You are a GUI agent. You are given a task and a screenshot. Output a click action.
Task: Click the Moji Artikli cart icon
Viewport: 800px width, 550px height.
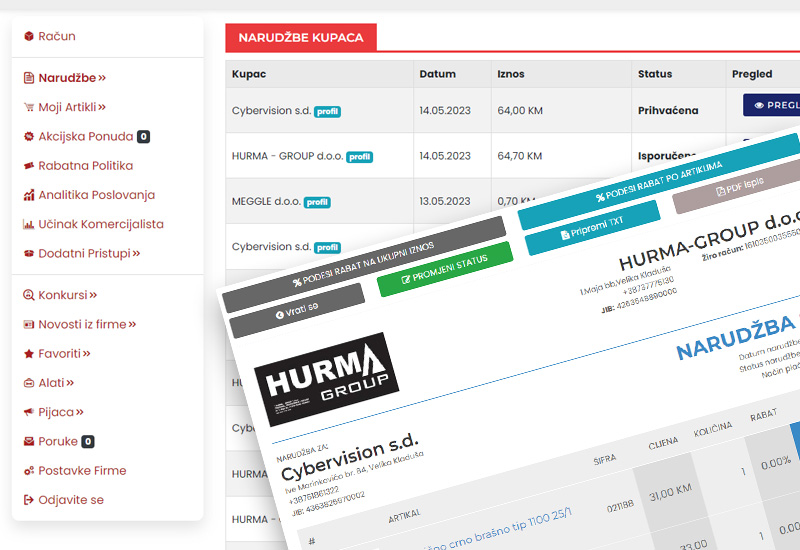[x=29, y=107]
